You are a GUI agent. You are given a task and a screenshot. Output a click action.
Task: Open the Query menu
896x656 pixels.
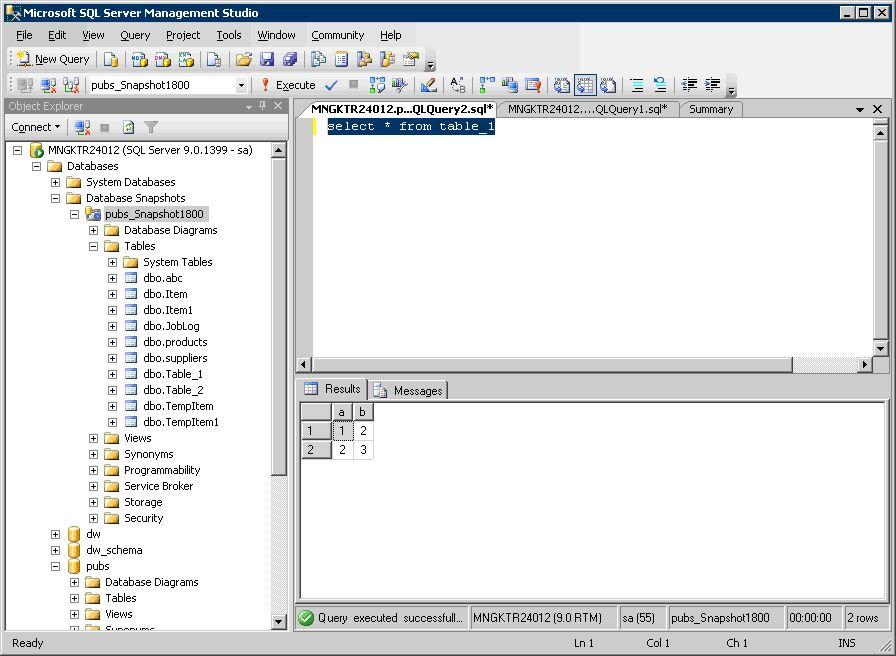point(134,35)
